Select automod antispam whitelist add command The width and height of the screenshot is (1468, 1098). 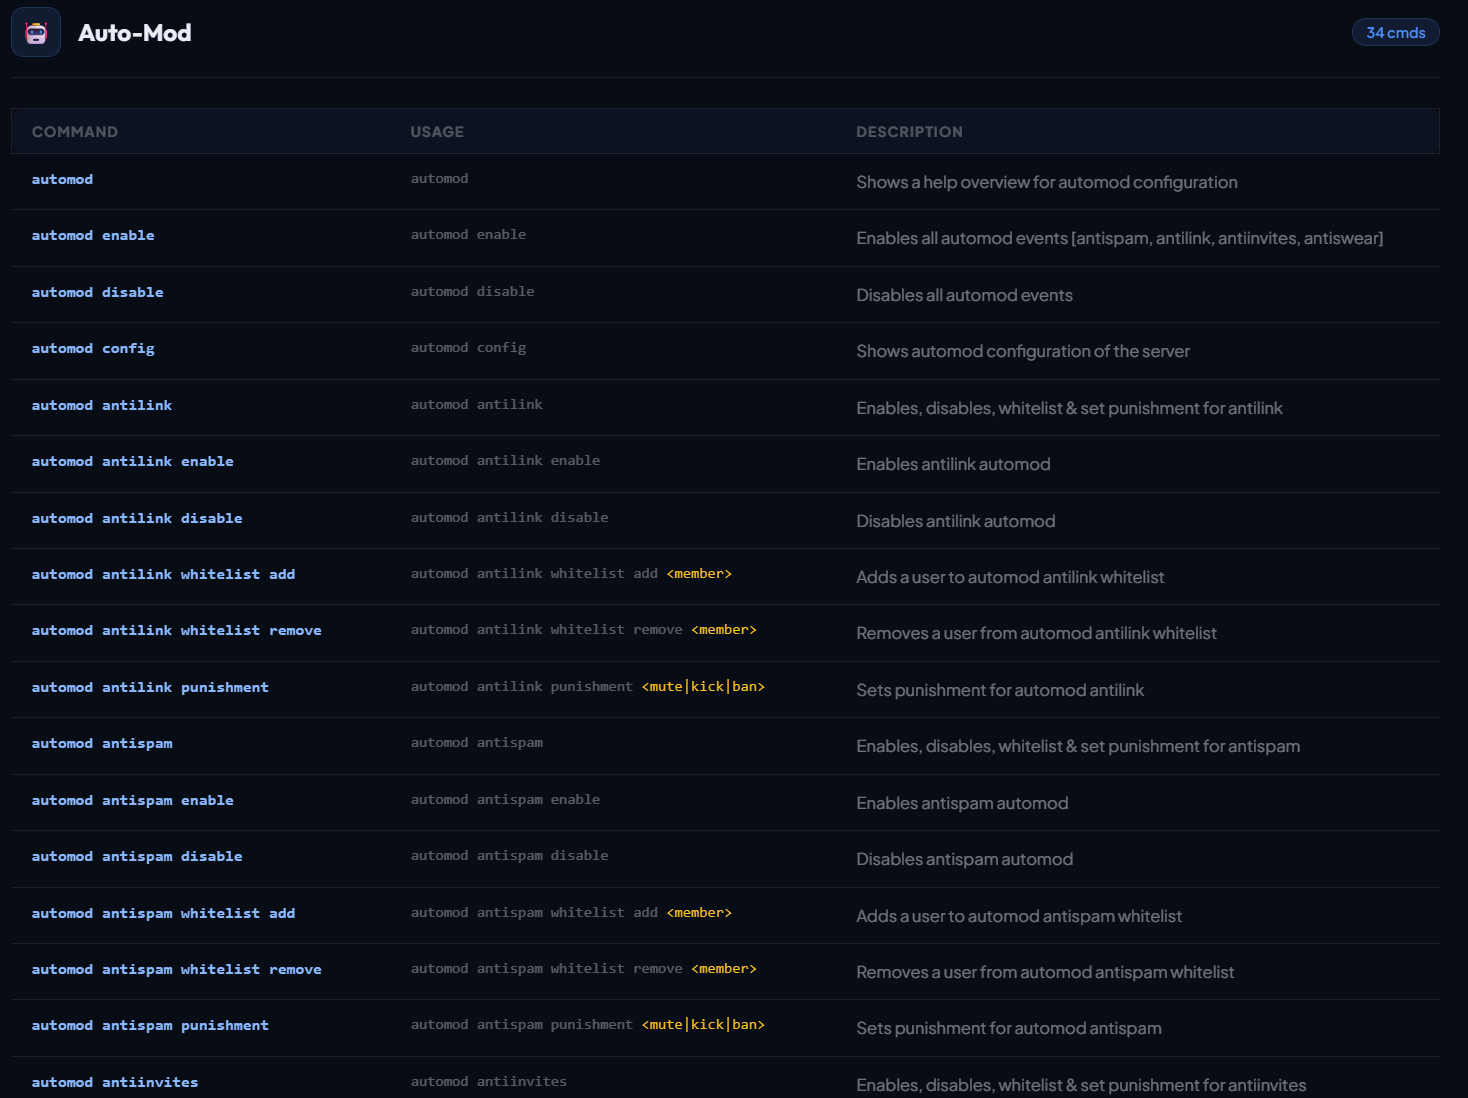(163, 913)
